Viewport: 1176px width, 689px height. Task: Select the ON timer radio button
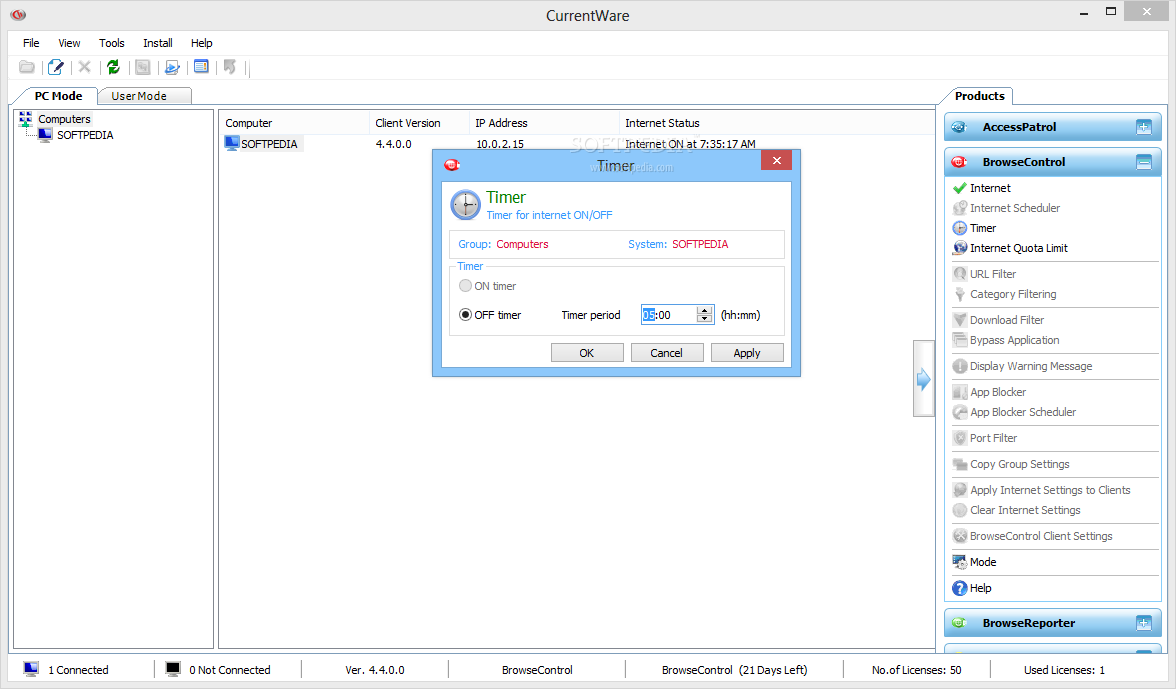[x=465, y=286]
